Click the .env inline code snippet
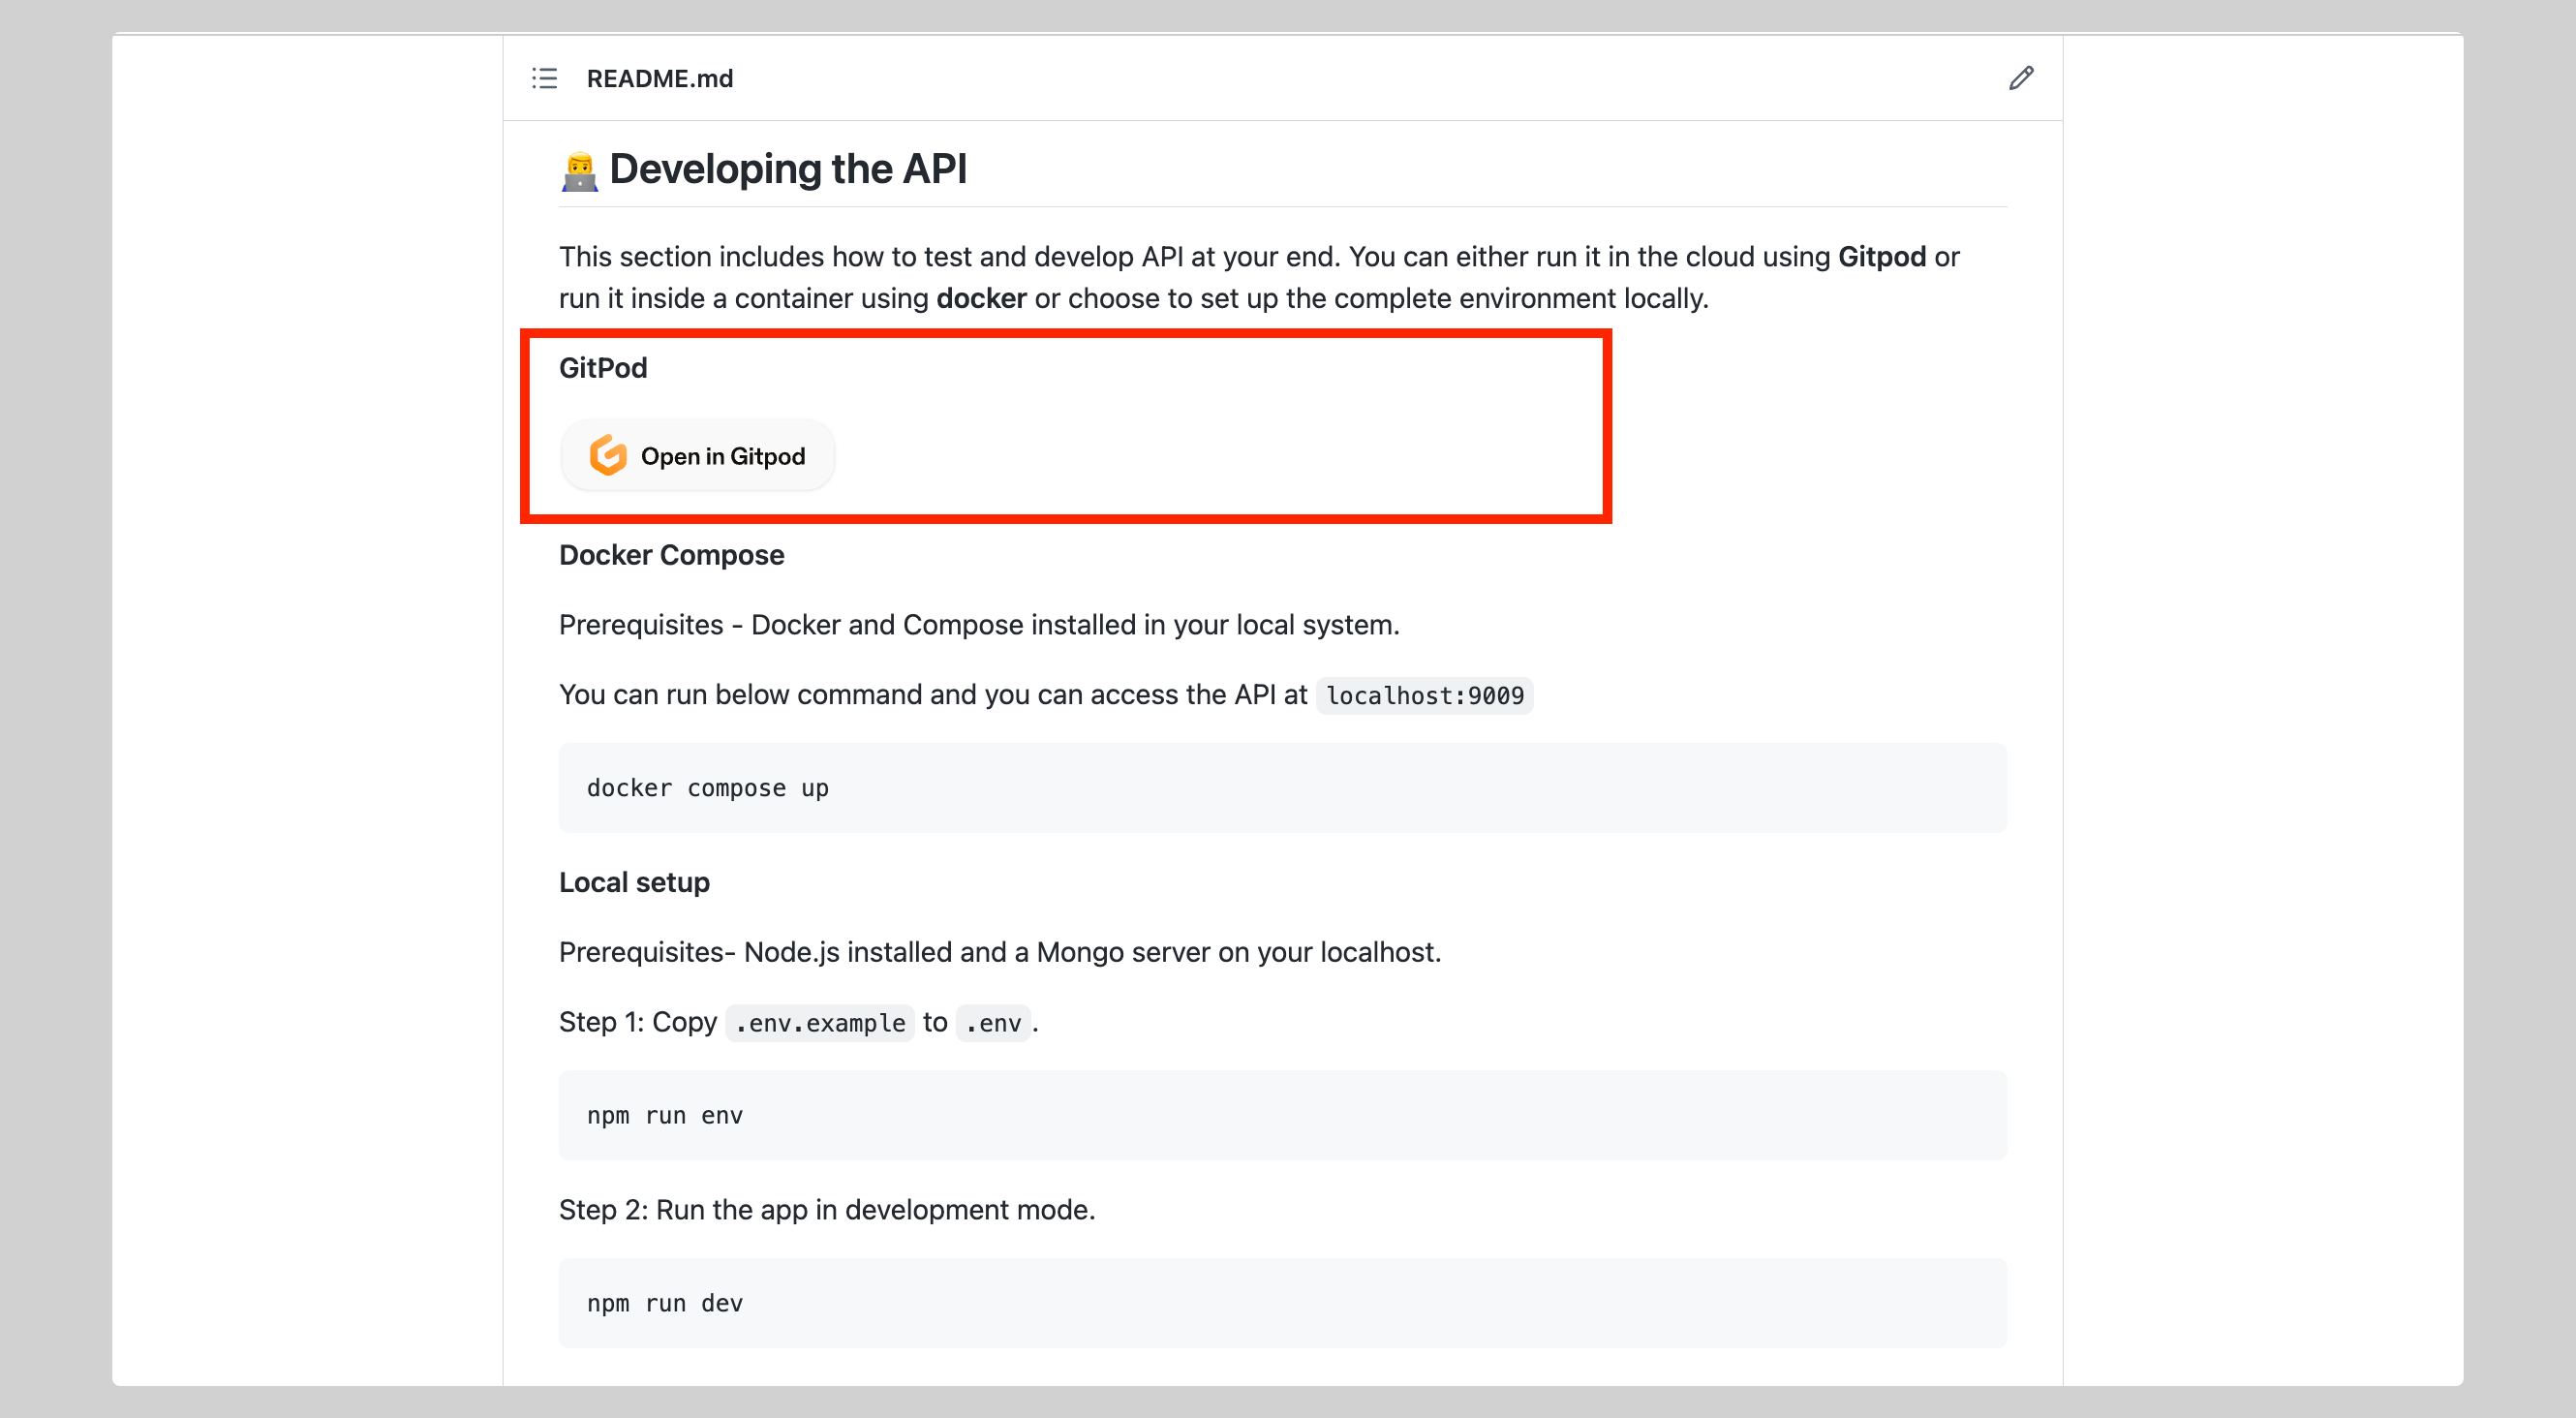This screenshot has height=1418, width=2576. coord(992,1023)
